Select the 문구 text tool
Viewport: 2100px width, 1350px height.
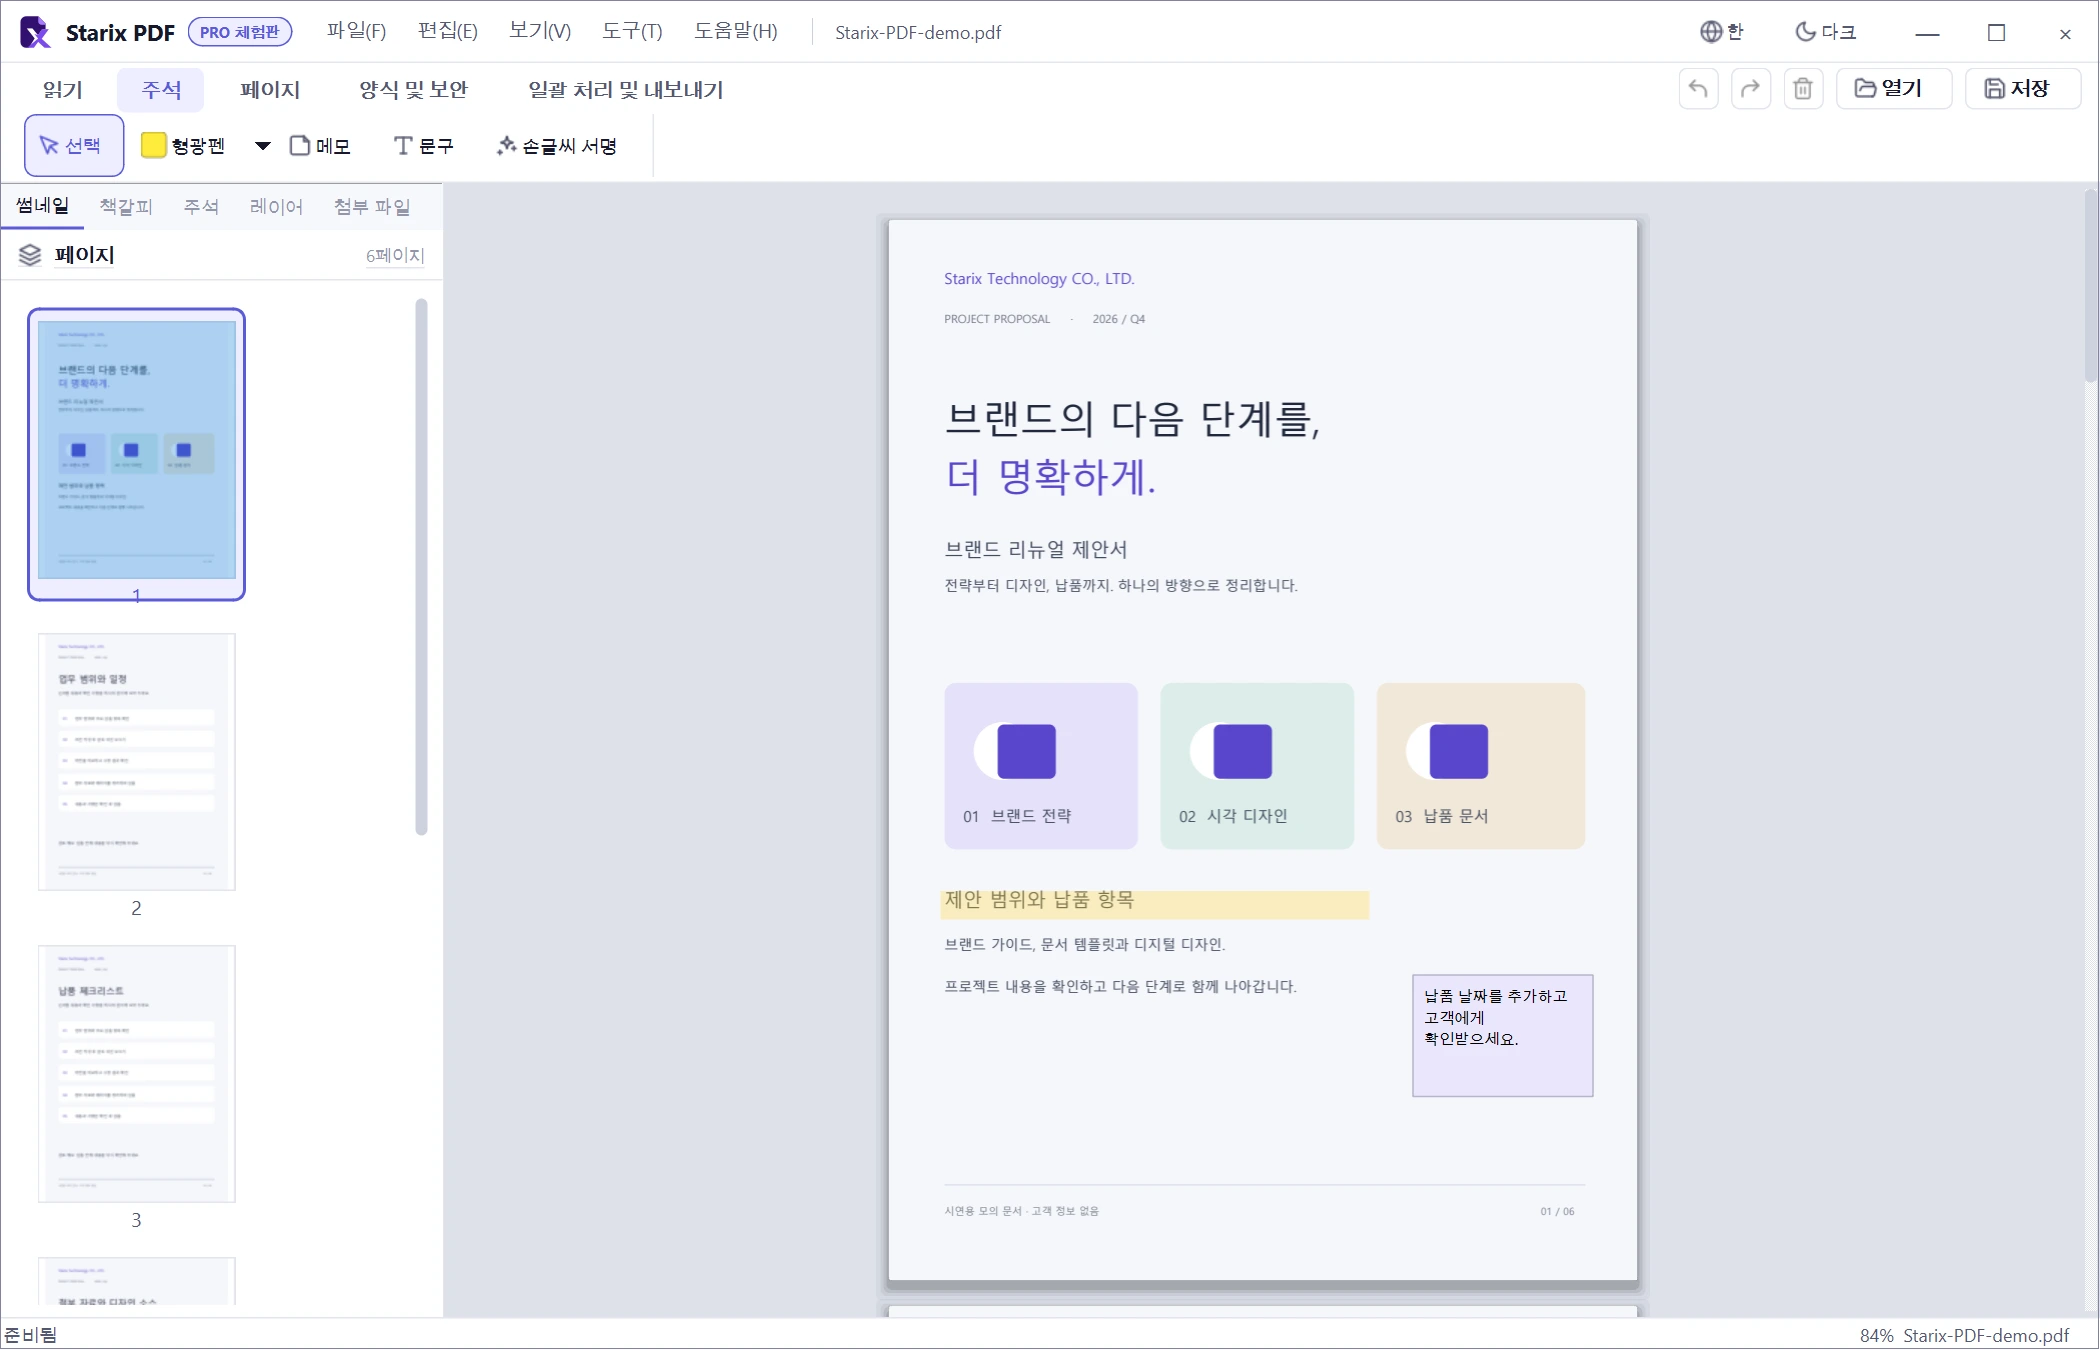point(424,146)
